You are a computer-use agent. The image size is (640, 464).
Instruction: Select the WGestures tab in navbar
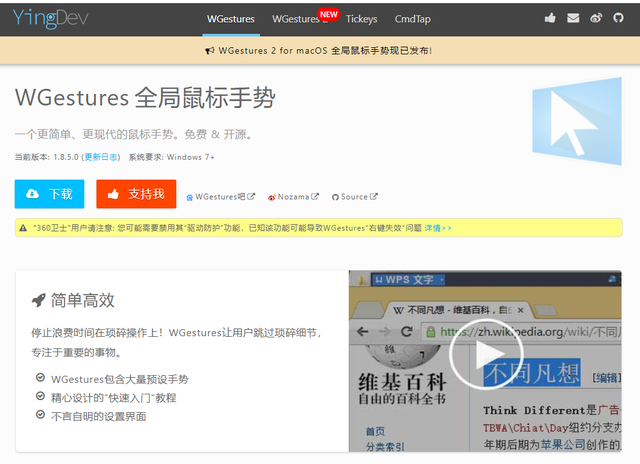(231, 19)
